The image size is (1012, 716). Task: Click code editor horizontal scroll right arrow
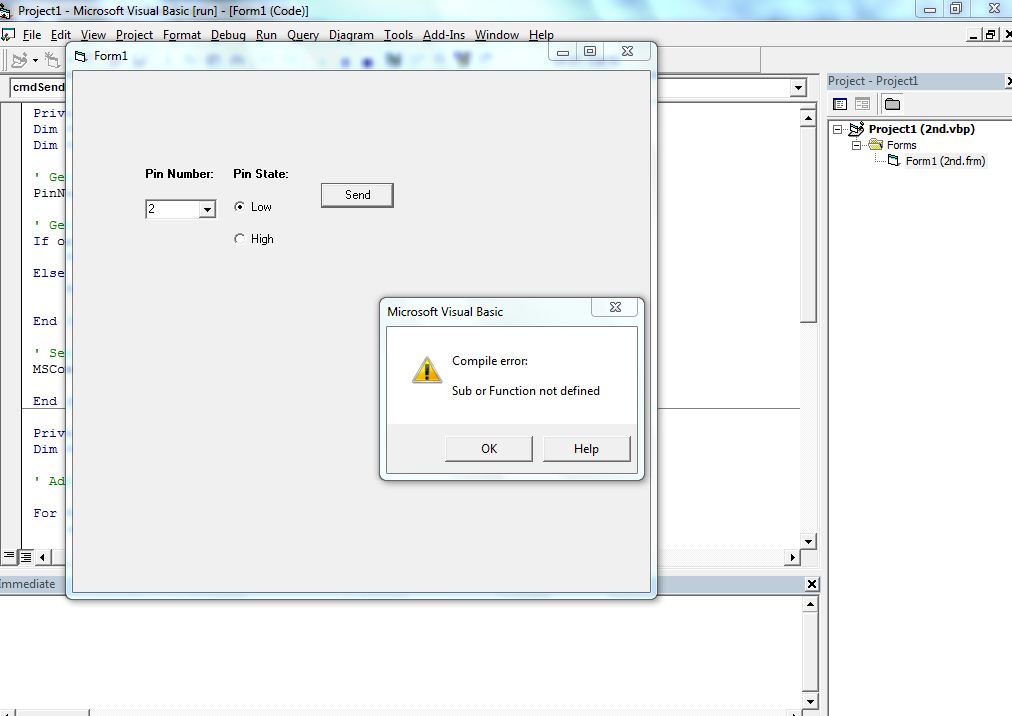tap(793, 557)
